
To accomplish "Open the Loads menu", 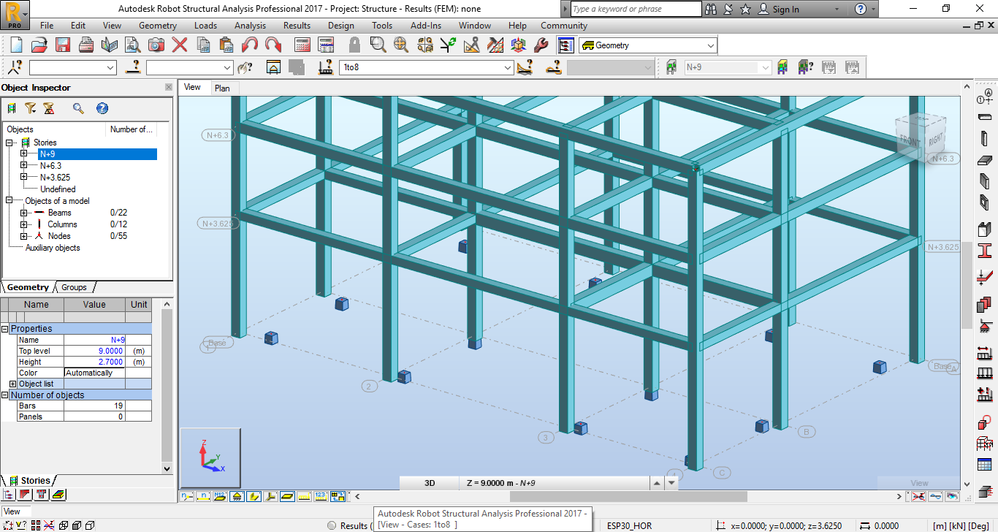I will (205, 25).
